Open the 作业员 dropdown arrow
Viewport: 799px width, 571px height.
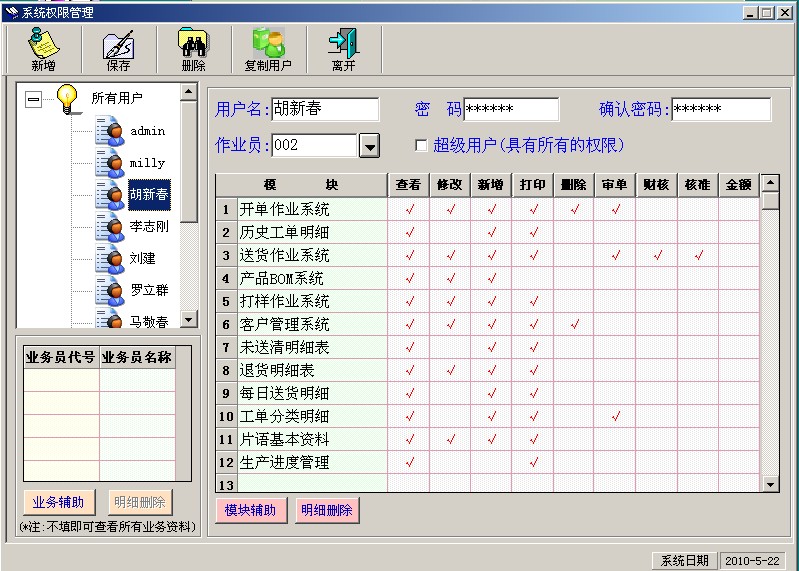click(369, 146)
